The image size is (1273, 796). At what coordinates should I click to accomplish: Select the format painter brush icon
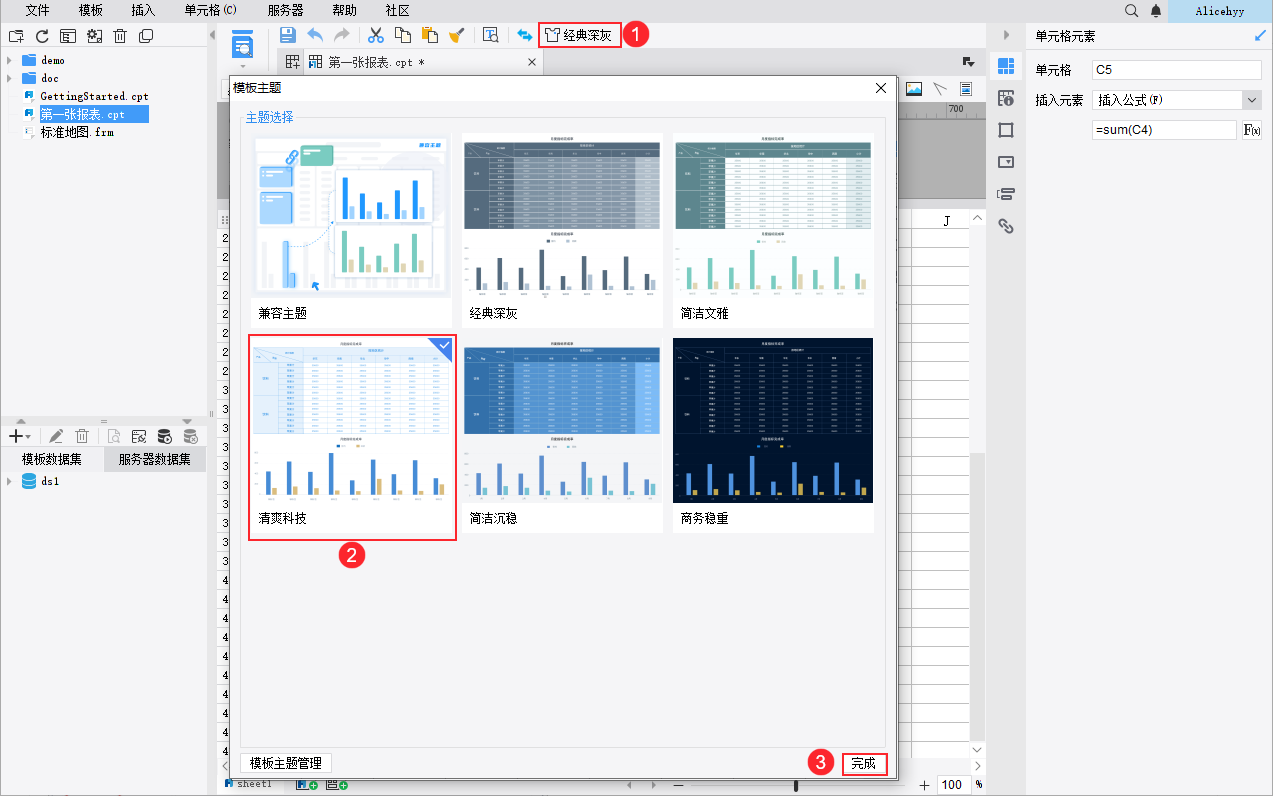pyautogui.click(x=456, y=35)
